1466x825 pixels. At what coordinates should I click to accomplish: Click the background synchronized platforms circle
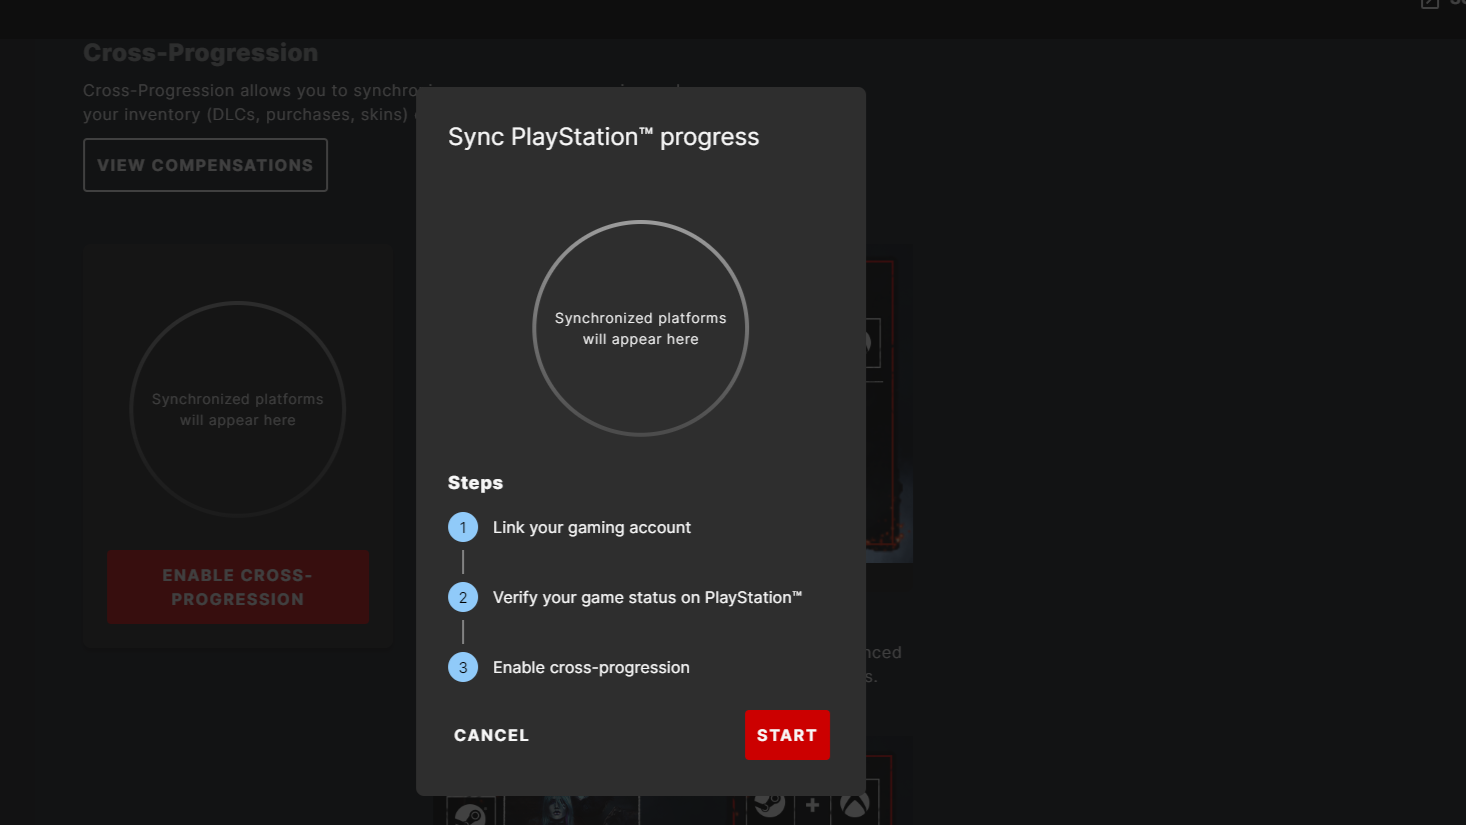pyautogui.click(x=238, y=409)
